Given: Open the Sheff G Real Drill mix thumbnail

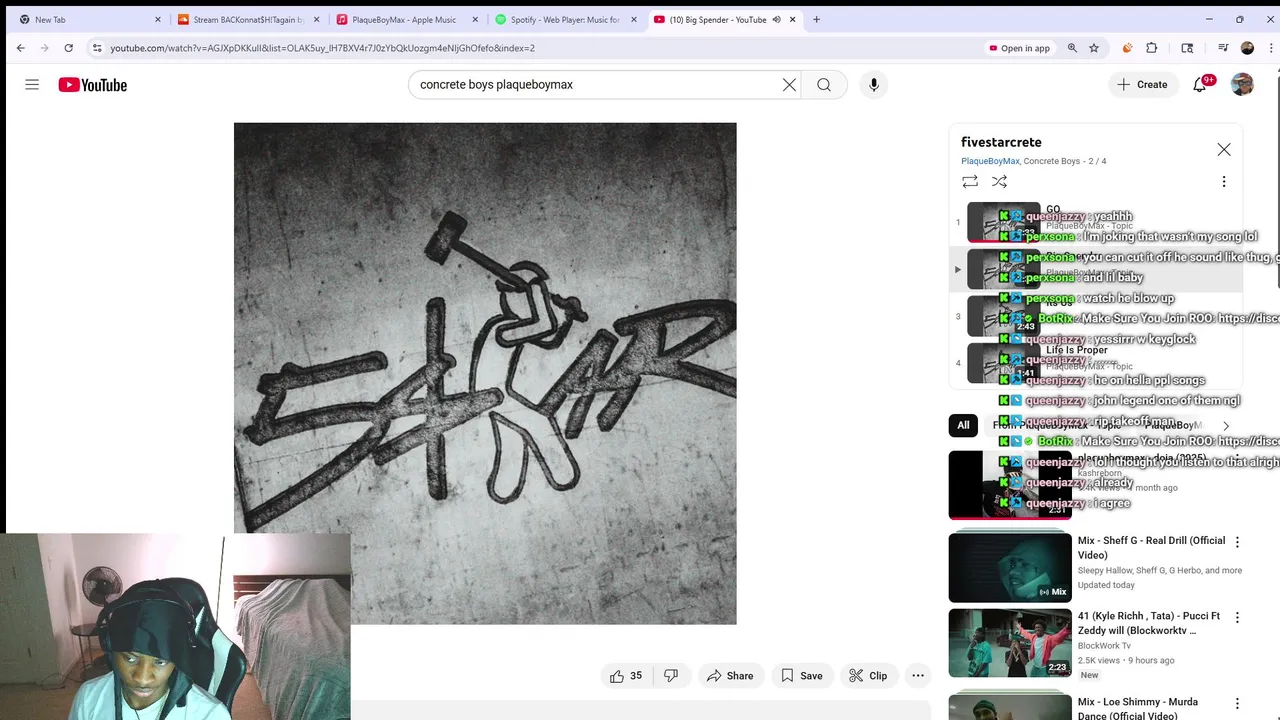Looking at the screenshot, I should tap(1010, 567).
